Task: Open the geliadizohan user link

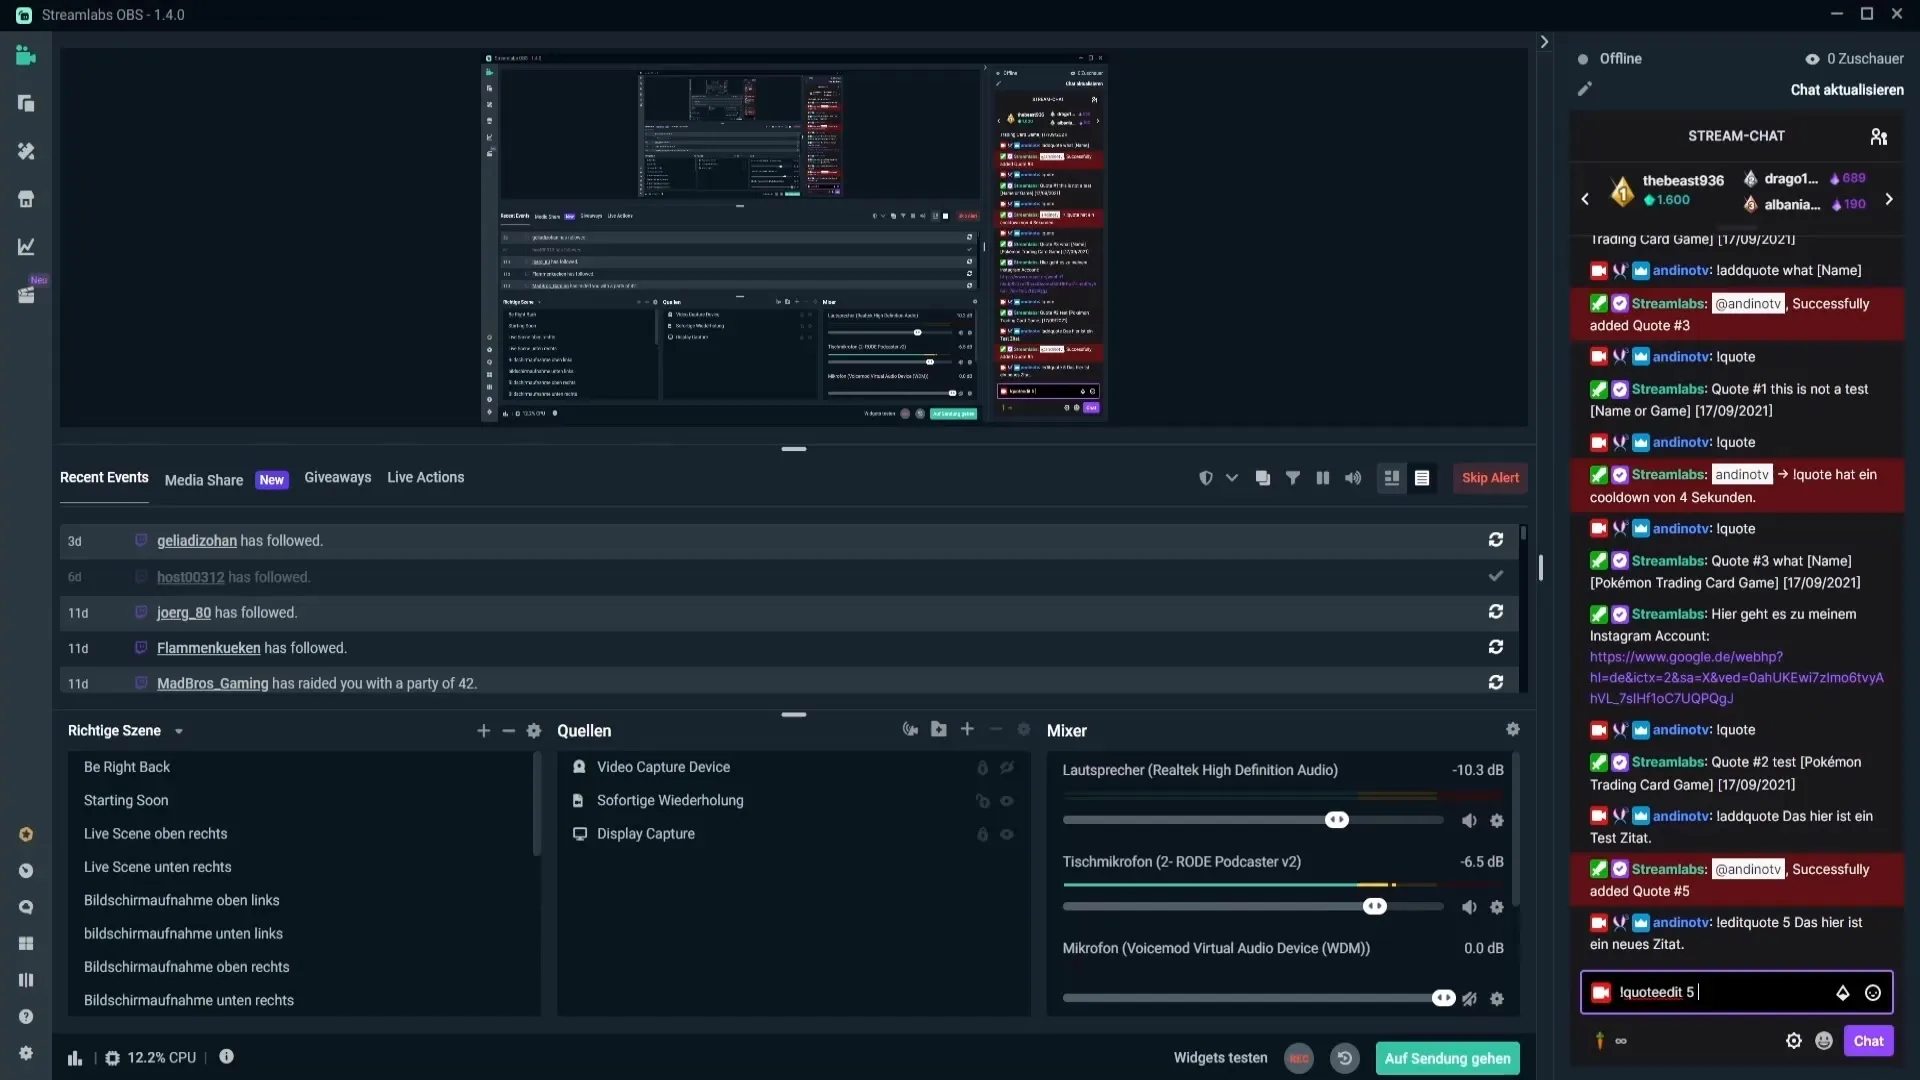Action: [197, 541]
